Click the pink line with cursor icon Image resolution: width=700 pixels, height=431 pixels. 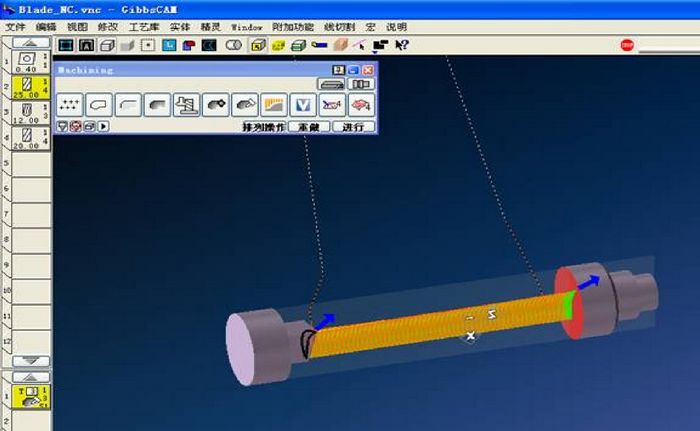360,45
